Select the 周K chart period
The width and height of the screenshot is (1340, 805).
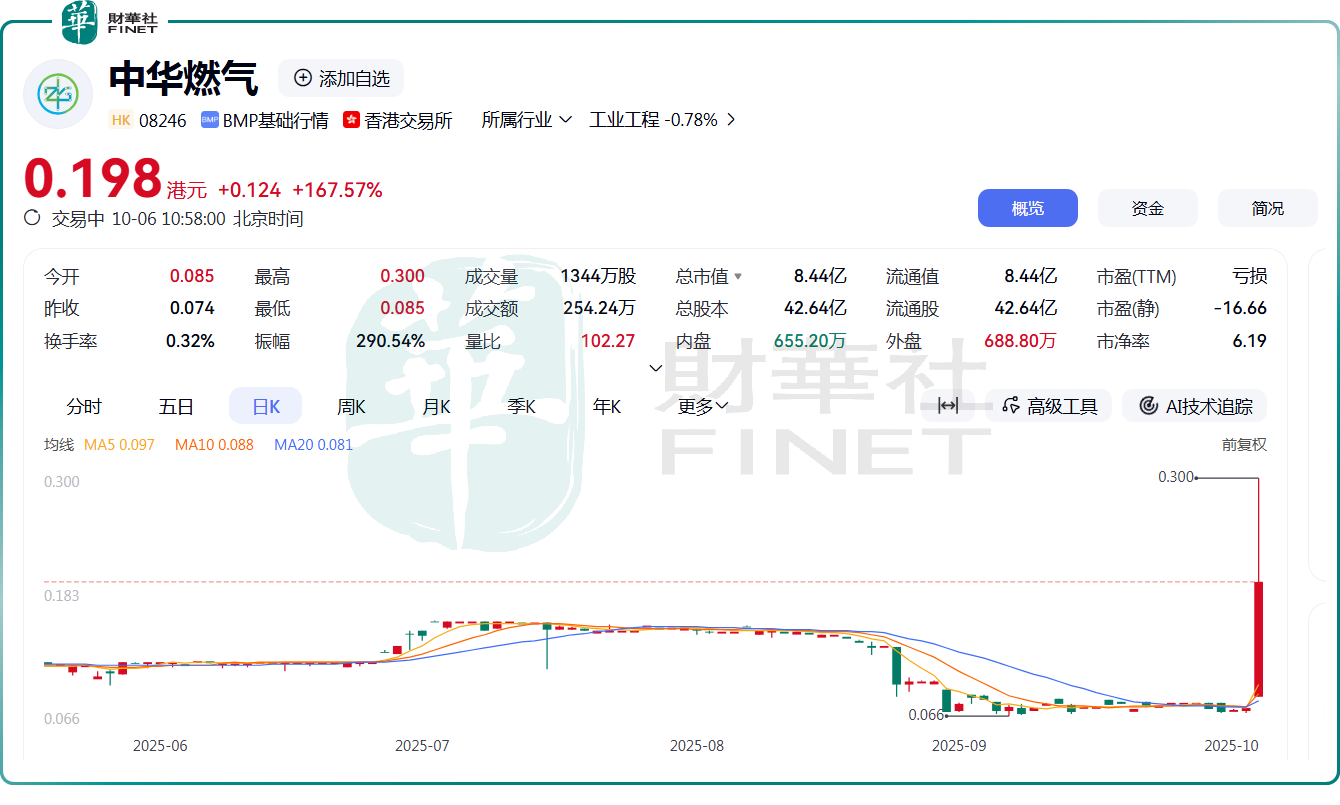pos(351,407)
